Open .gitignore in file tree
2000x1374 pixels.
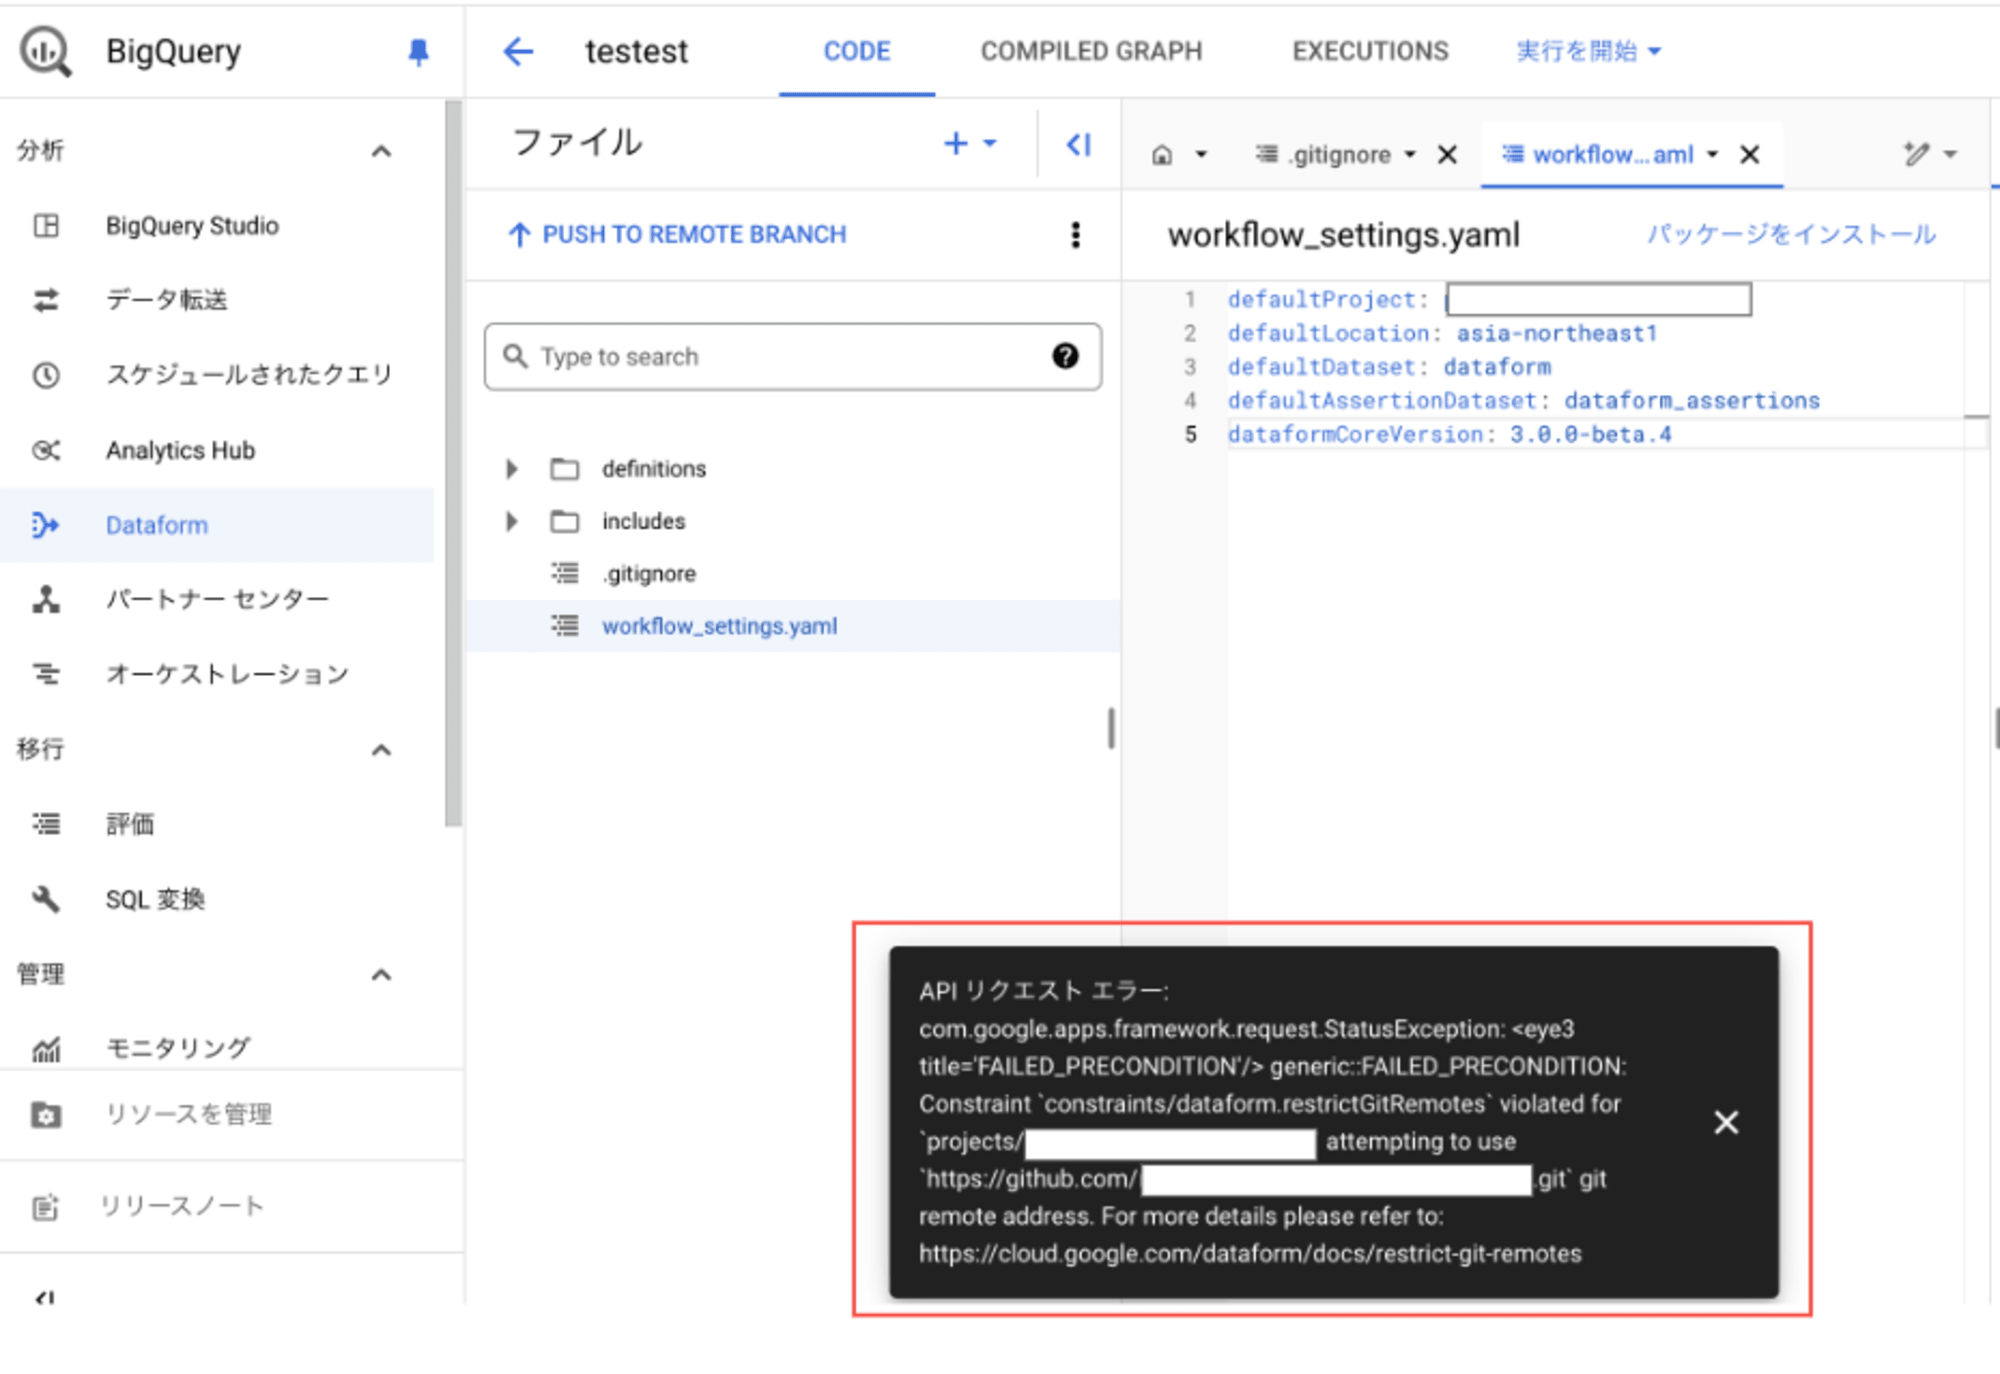pos(648,574)
